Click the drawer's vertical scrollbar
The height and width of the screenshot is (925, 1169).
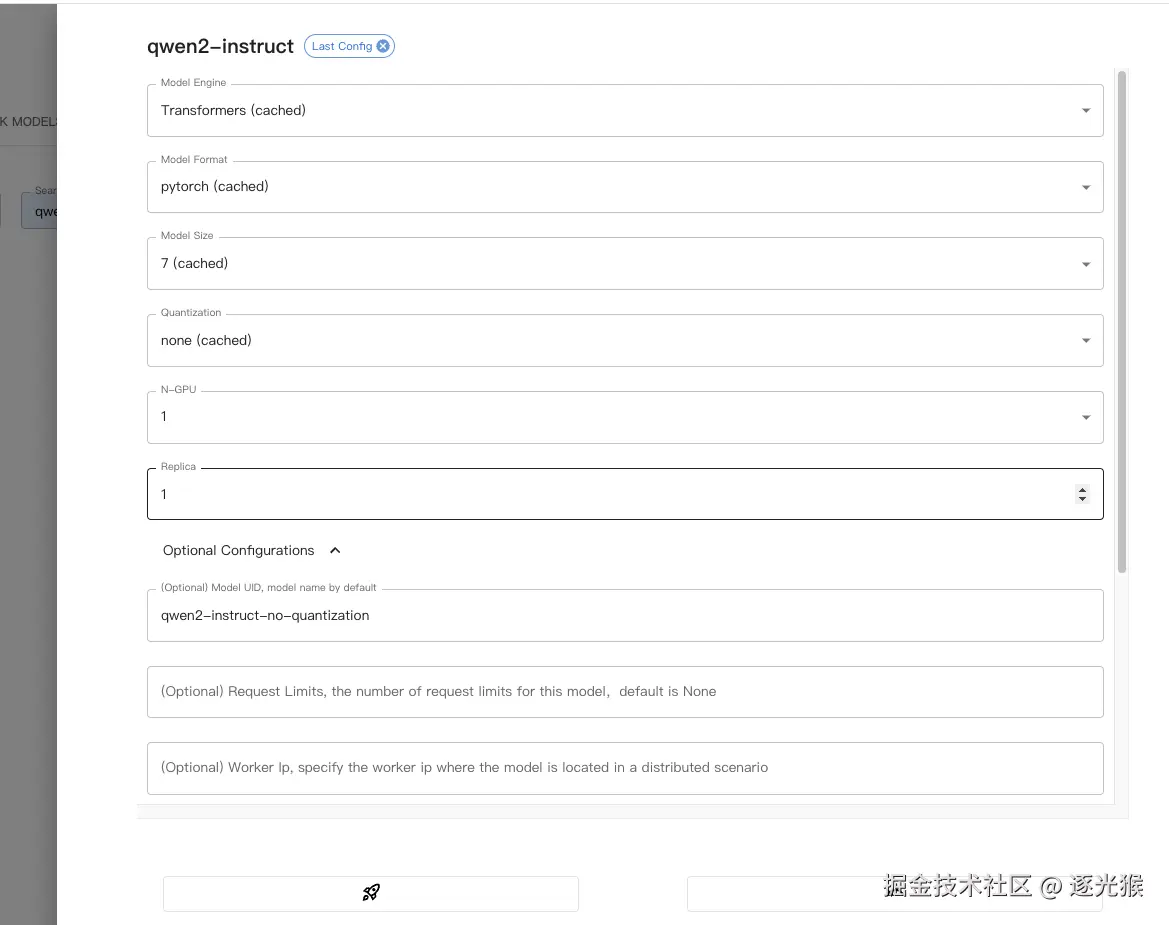[1121, 322]
